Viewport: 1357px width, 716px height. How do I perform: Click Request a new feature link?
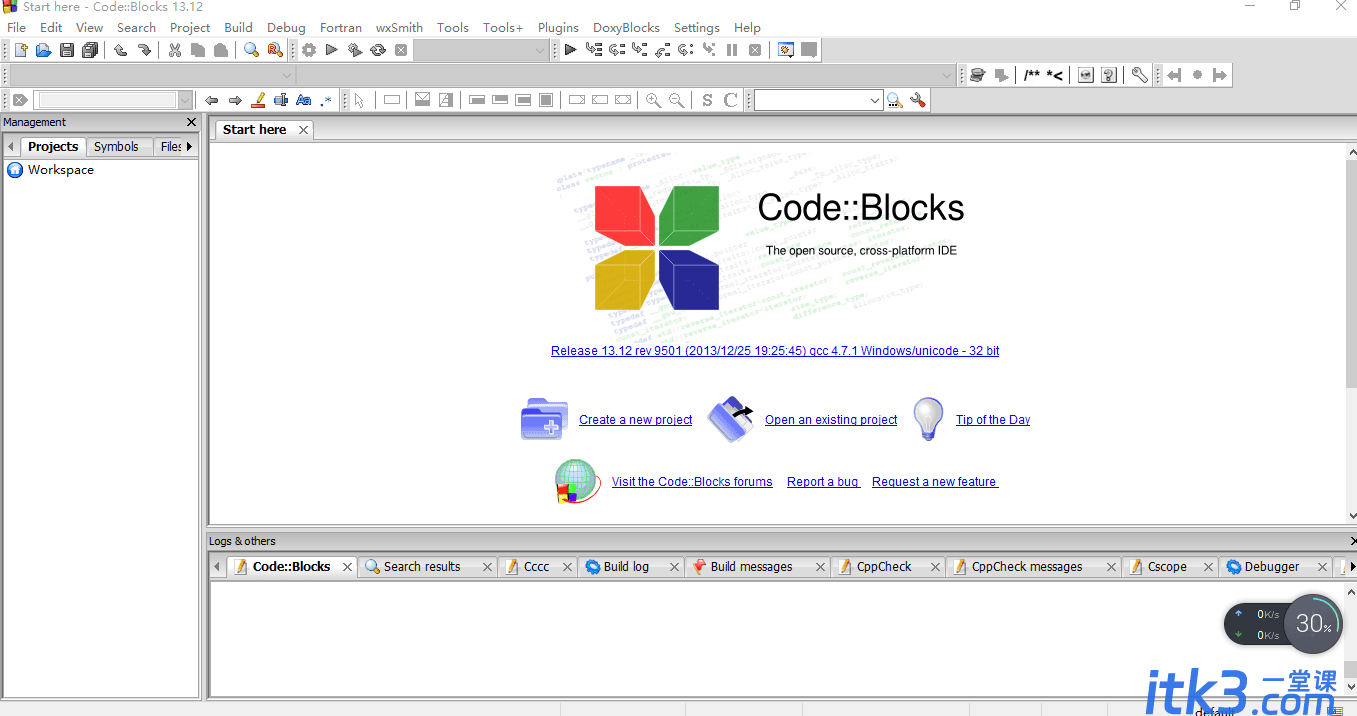(935, 482)
